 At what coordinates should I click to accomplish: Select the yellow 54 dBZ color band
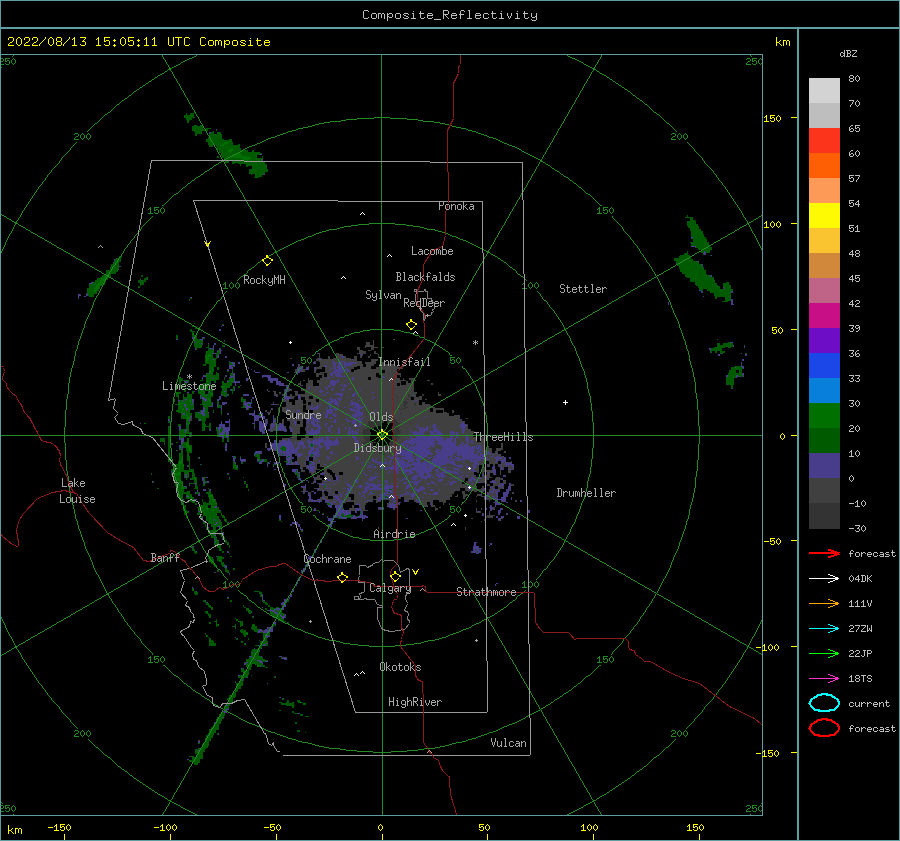pos(824,215)
